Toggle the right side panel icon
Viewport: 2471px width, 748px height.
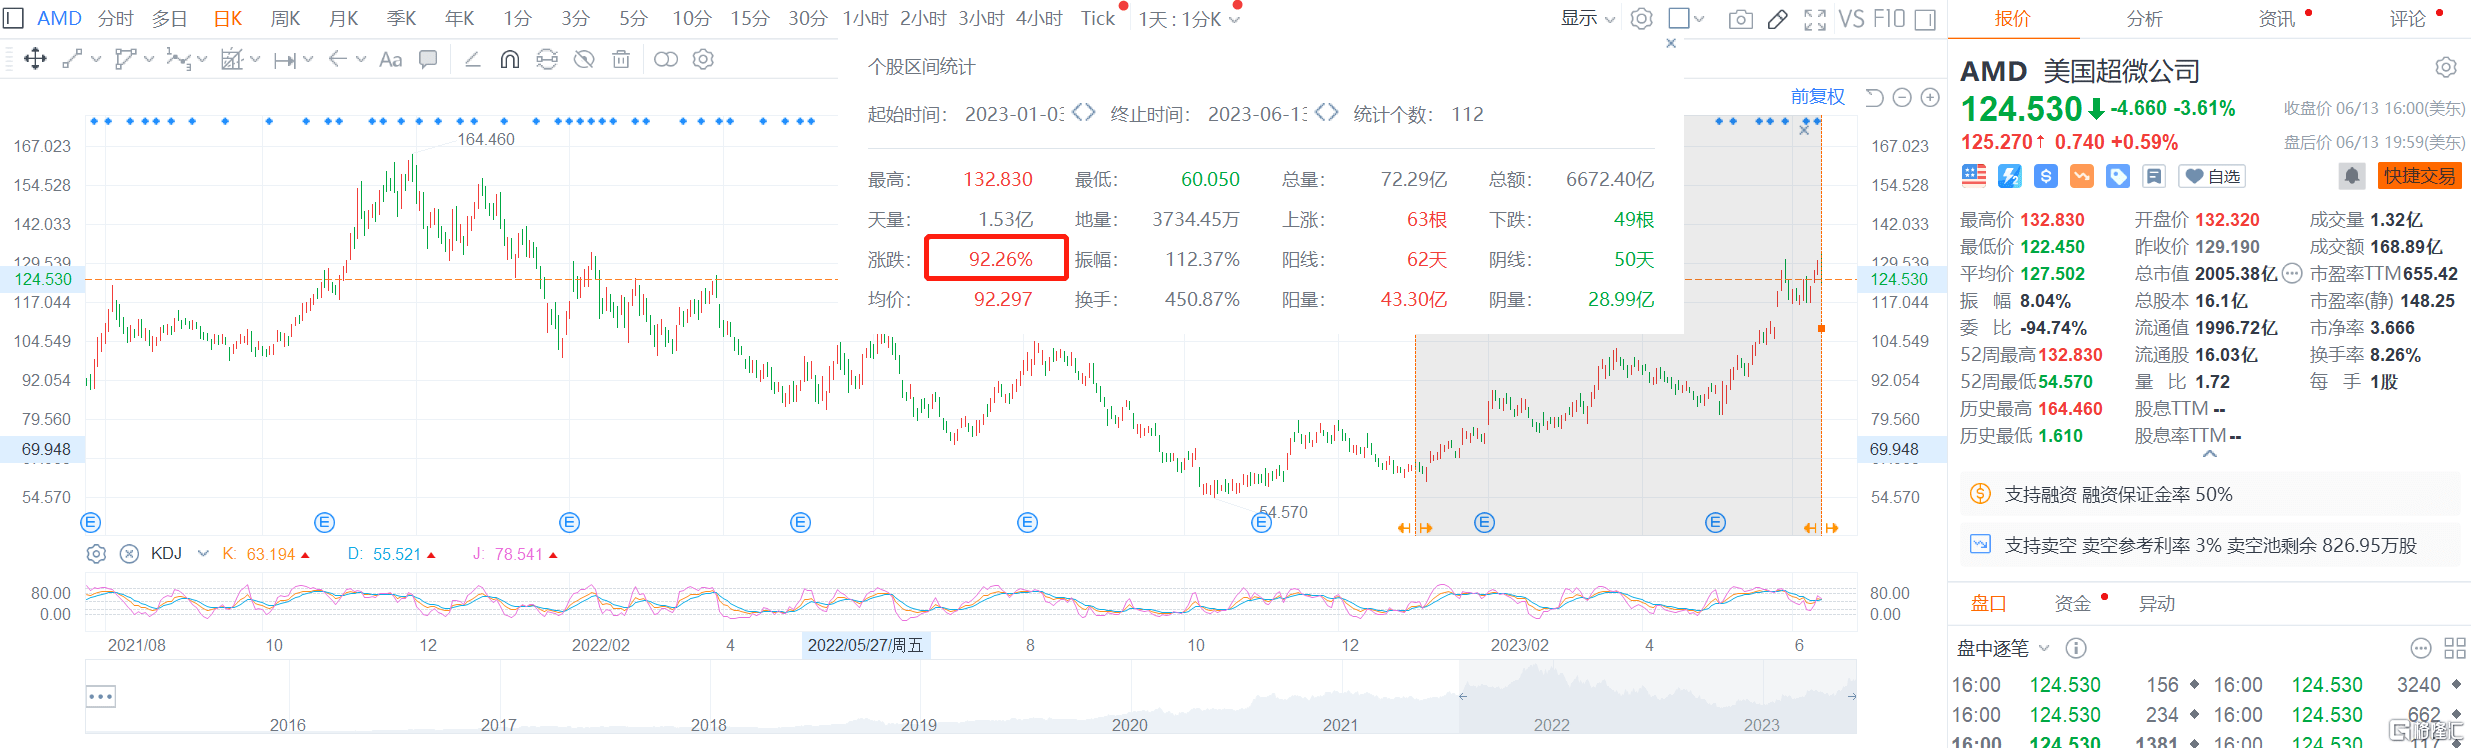point(1925,19)
